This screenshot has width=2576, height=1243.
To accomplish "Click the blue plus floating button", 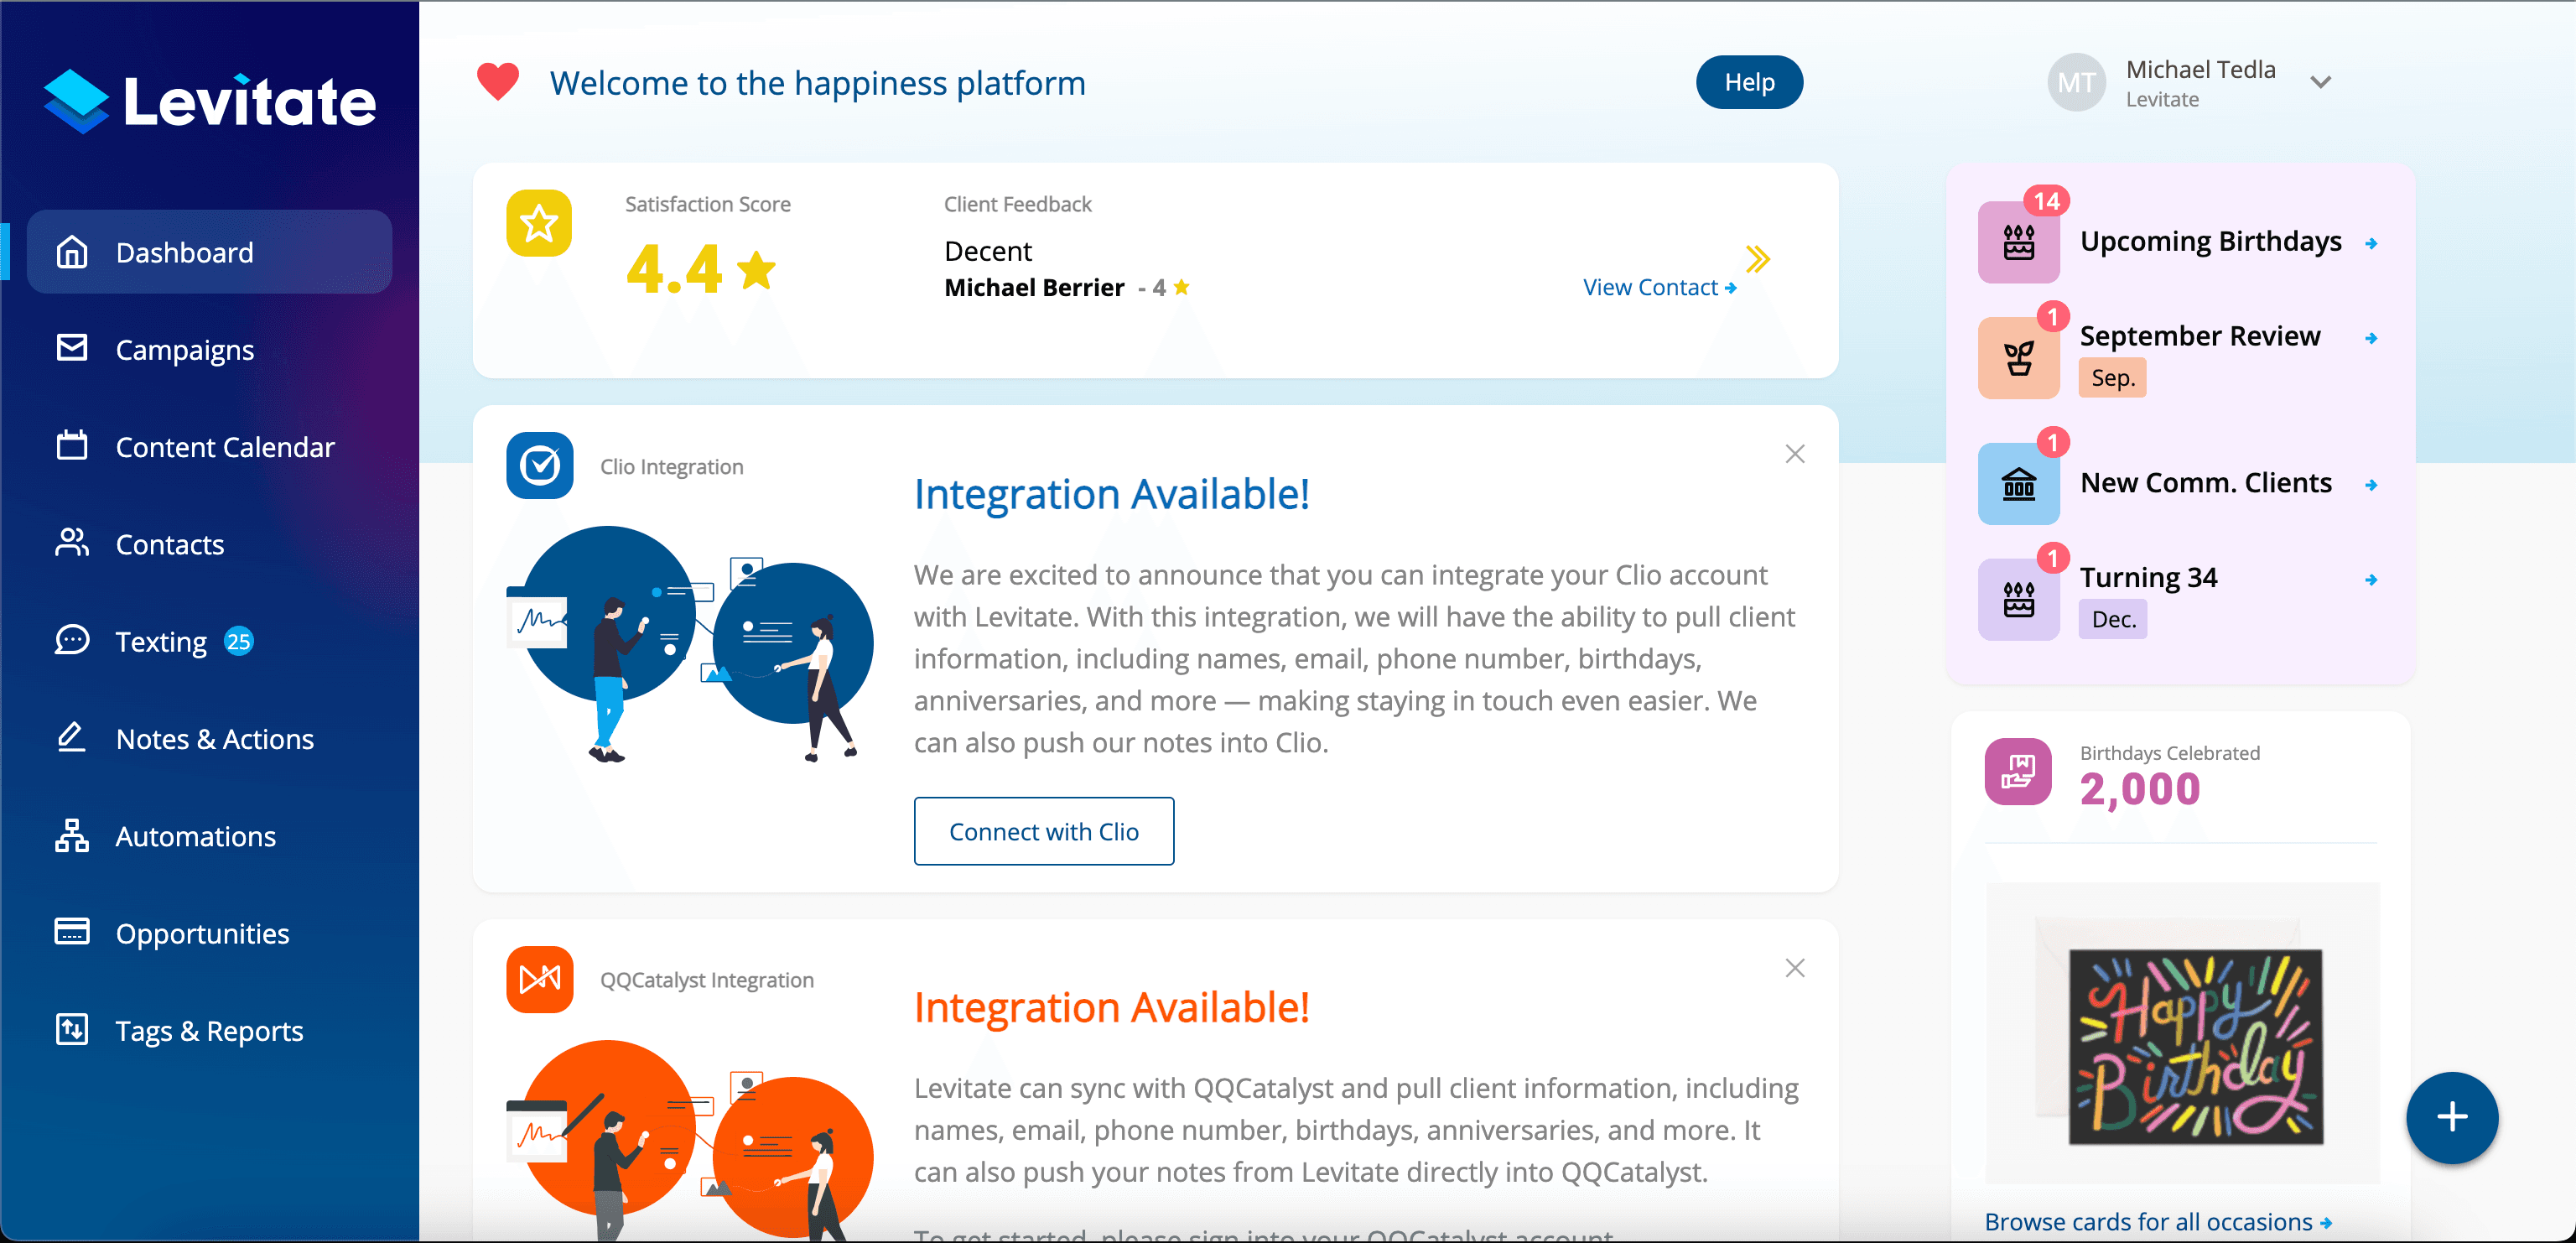I will (2451, 1117).
